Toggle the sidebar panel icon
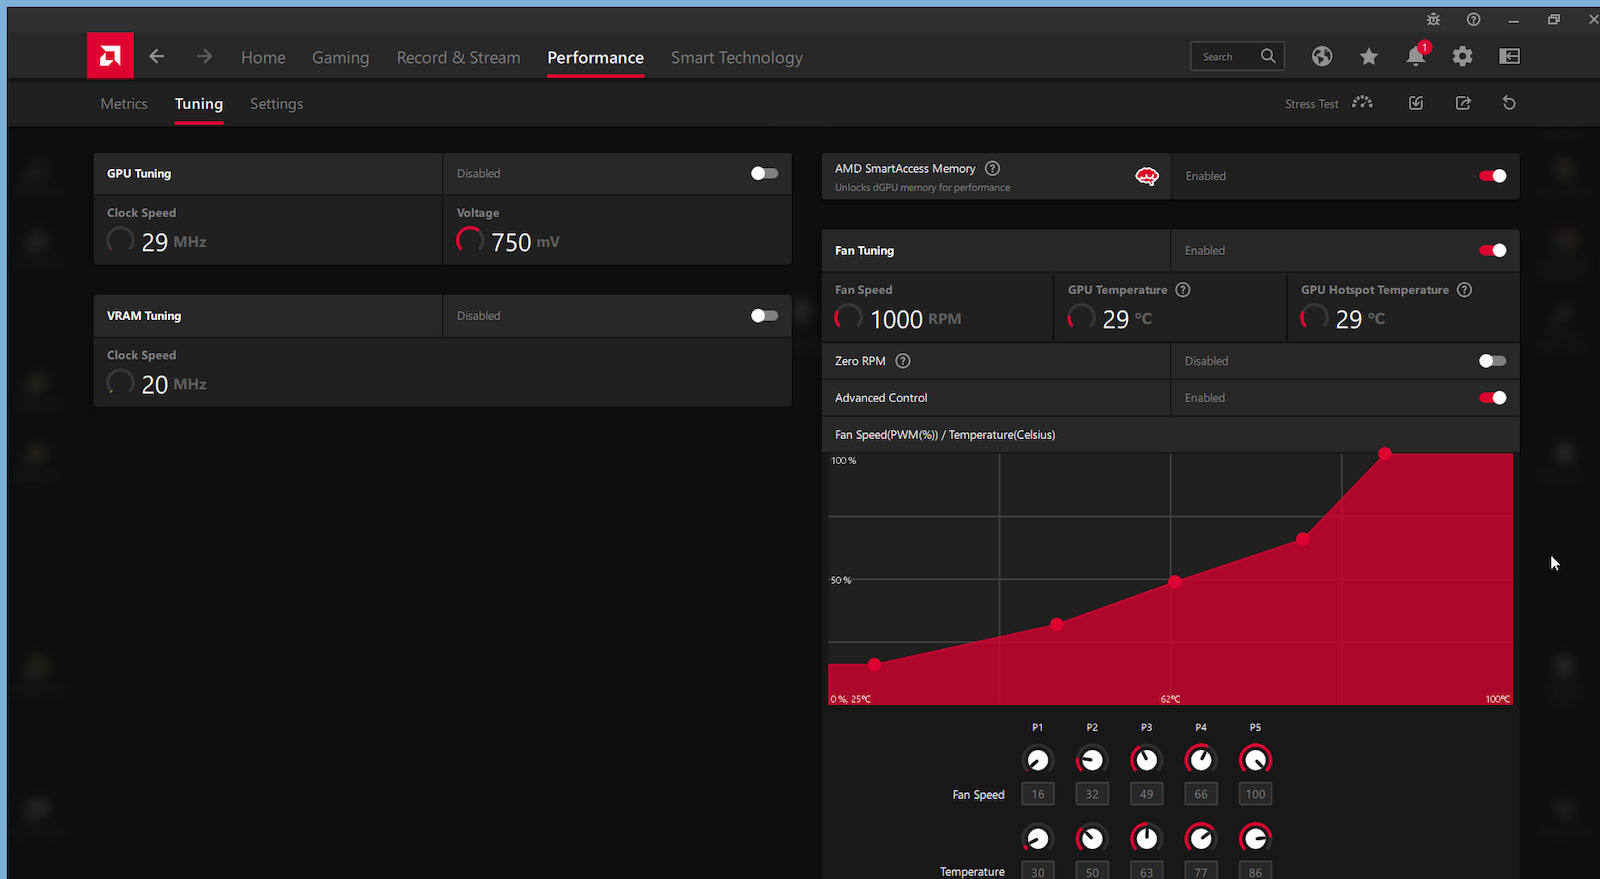 coord(1510,56)
